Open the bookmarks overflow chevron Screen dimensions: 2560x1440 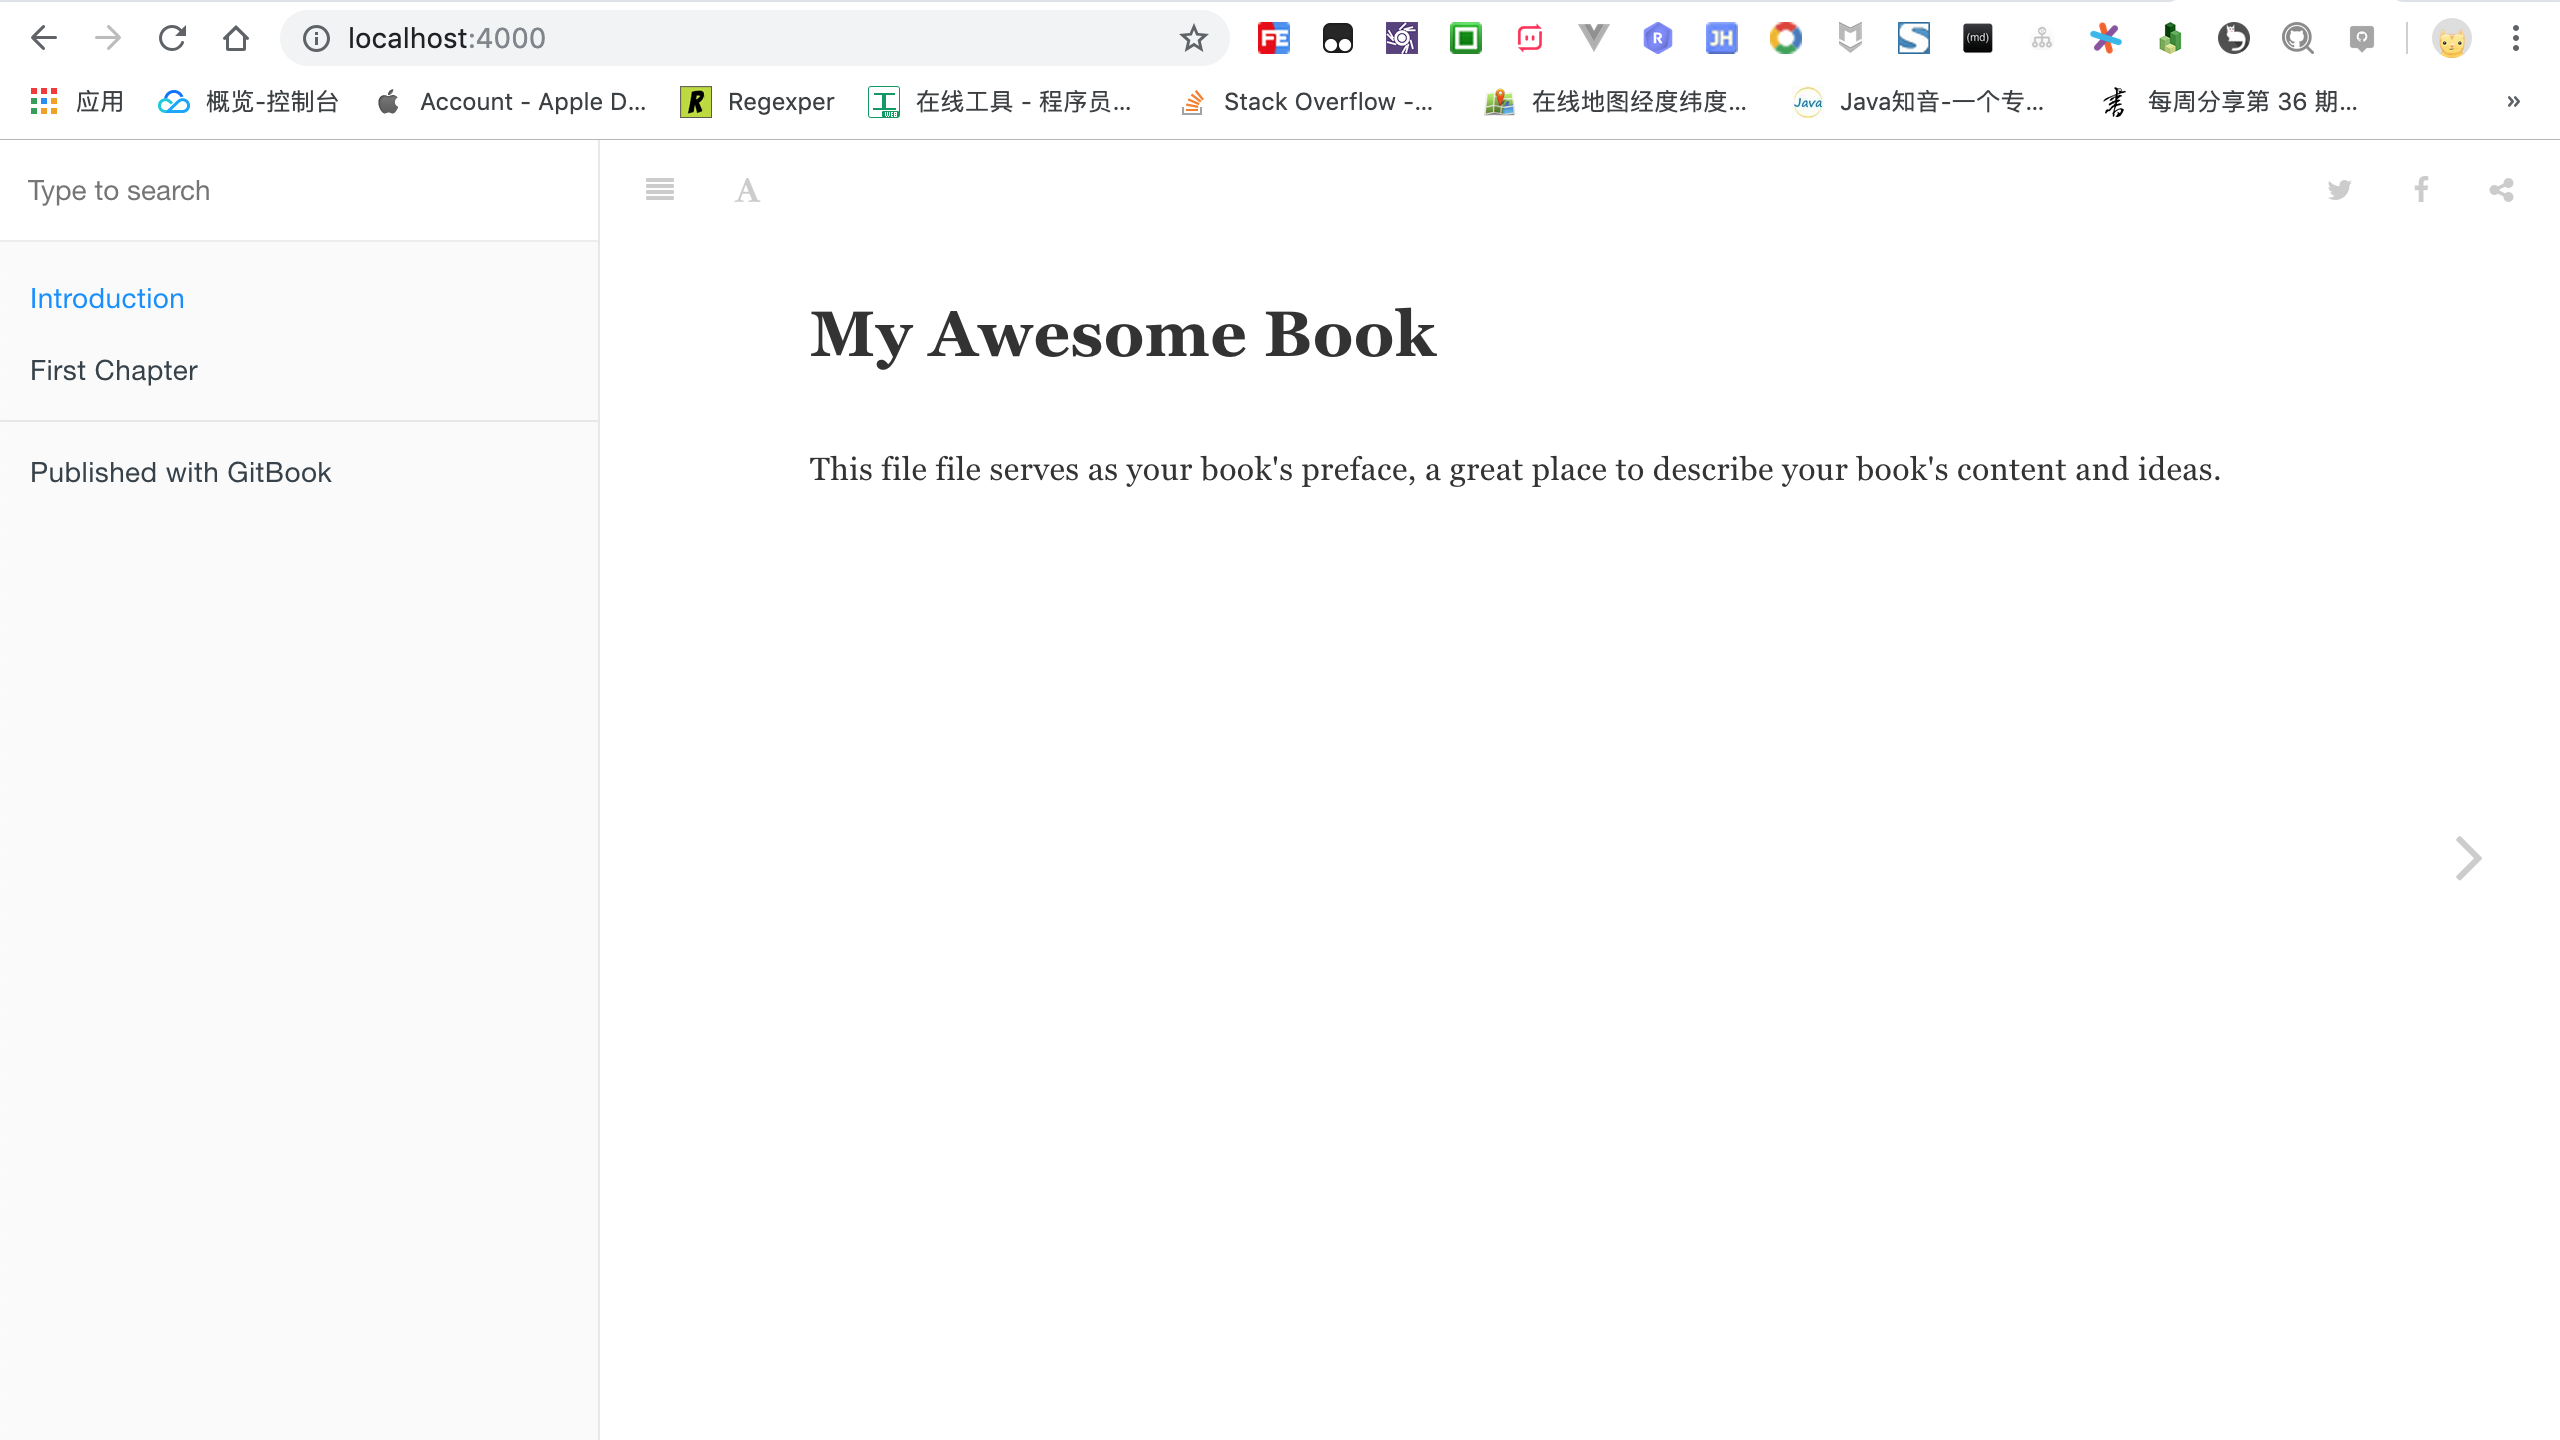pyautogui.click(x=2511, y=101)
